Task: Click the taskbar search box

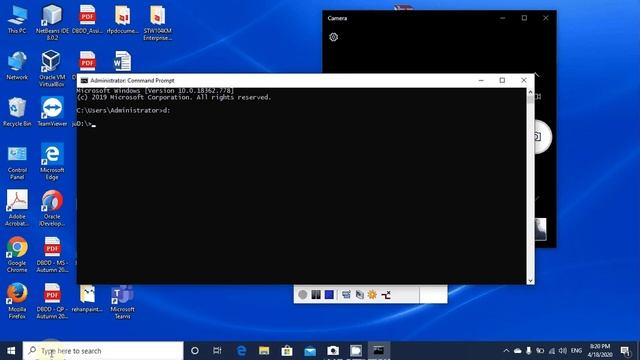Action: tap(103, 351)
